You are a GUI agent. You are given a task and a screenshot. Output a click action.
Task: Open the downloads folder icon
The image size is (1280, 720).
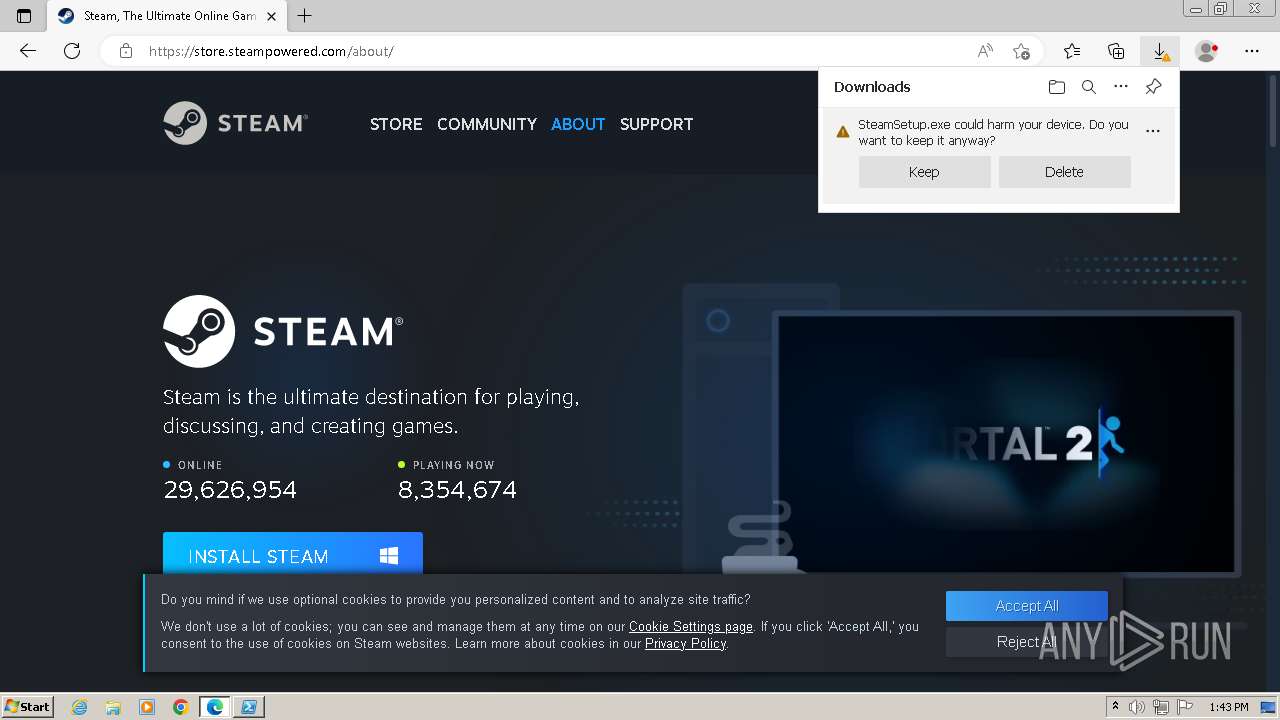pyautogui.click(x=1057, y=87)
